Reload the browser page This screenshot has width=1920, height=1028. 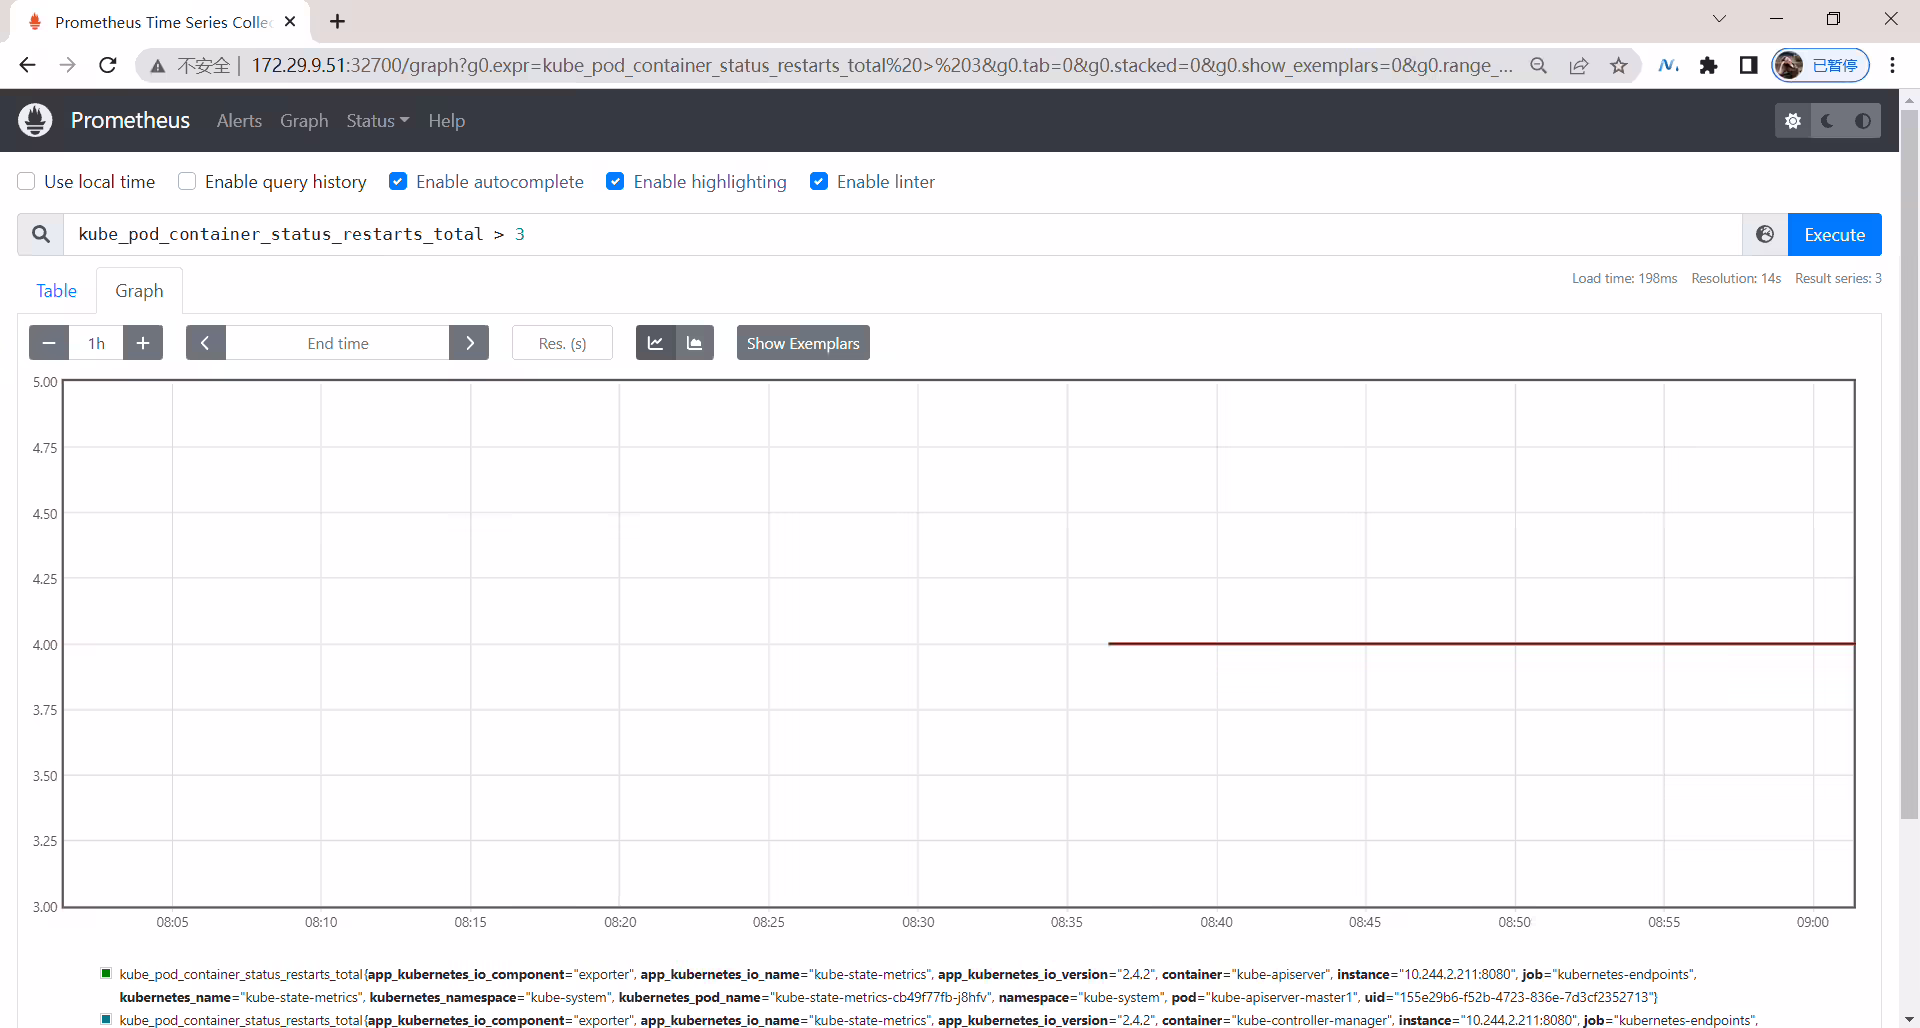click(108, 66)
